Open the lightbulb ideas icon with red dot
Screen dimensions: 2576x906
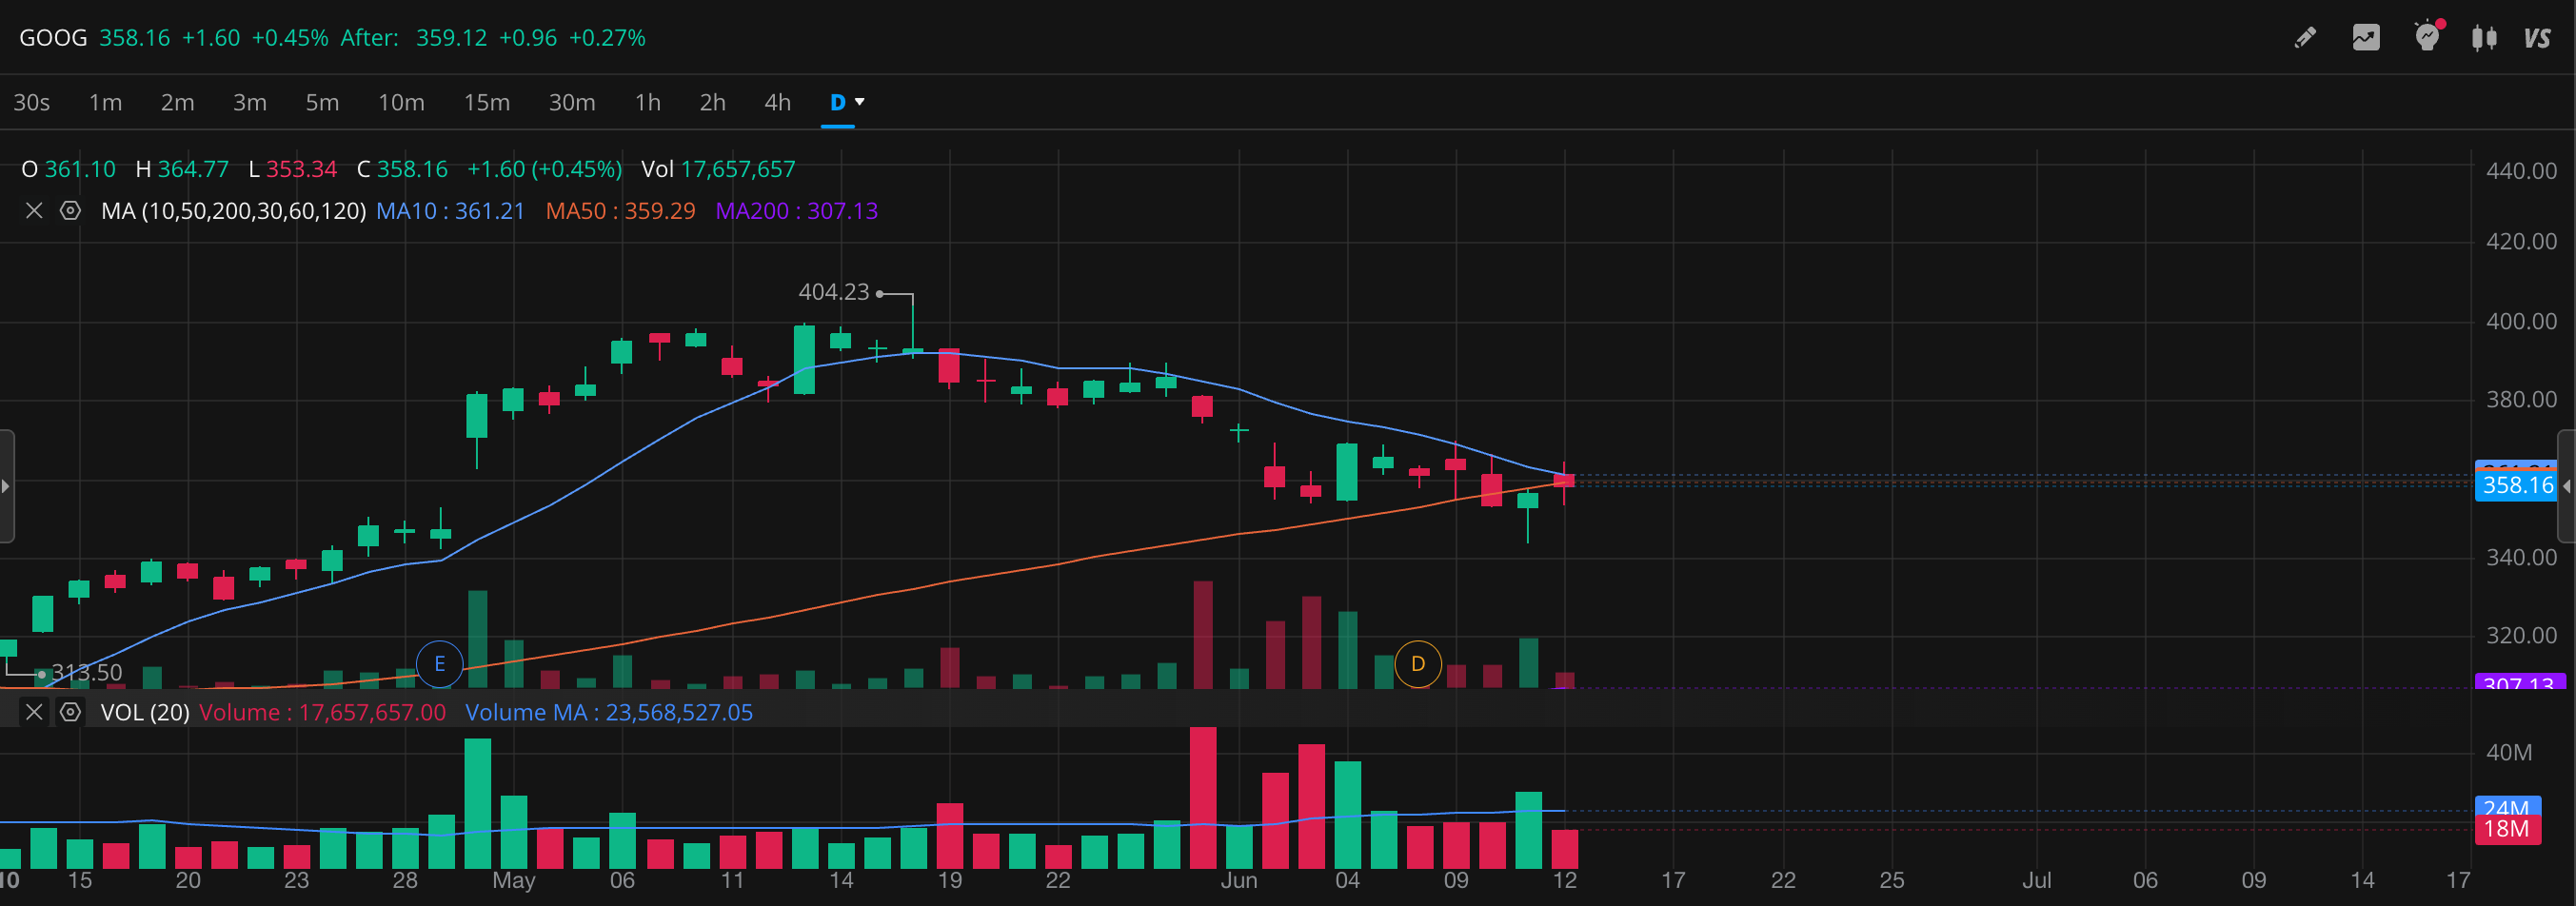point(2427,36)
